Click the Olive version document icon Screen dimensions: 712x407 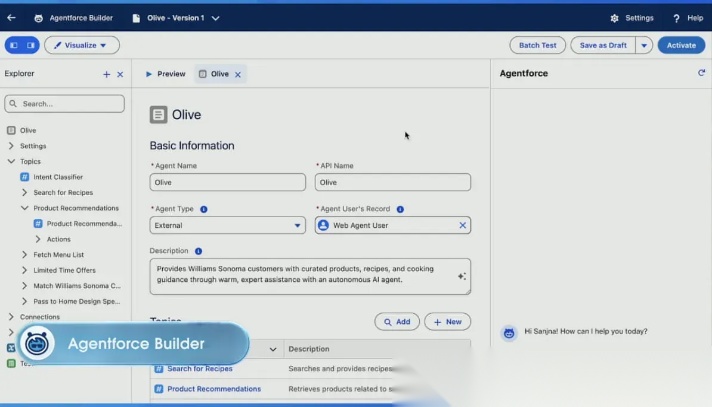pyautogui.click(x=136, y=18)
